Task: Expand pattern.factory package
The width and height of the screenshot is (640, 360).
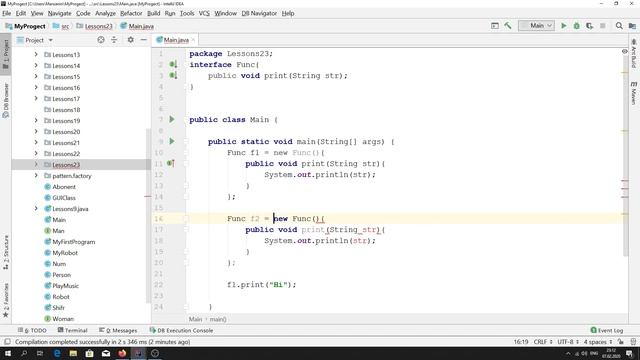Action: tap(36, 176)
